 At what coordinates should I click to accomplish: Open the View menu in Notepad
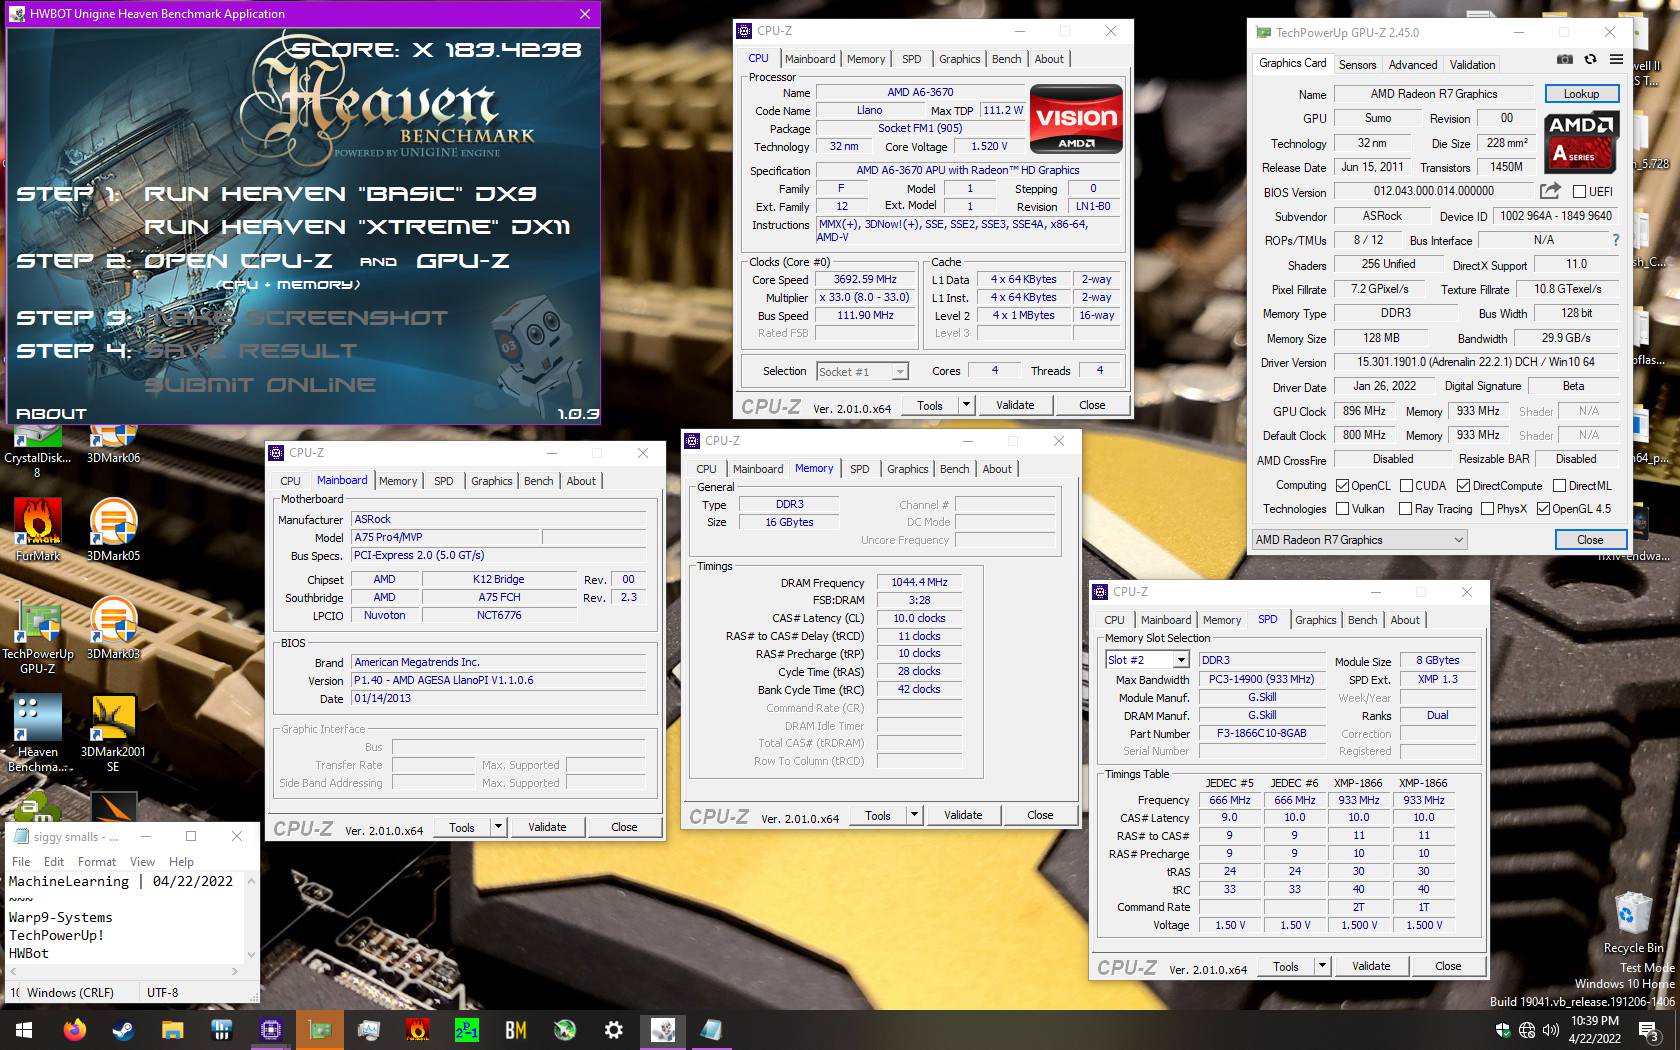click(x=142, y=861)
